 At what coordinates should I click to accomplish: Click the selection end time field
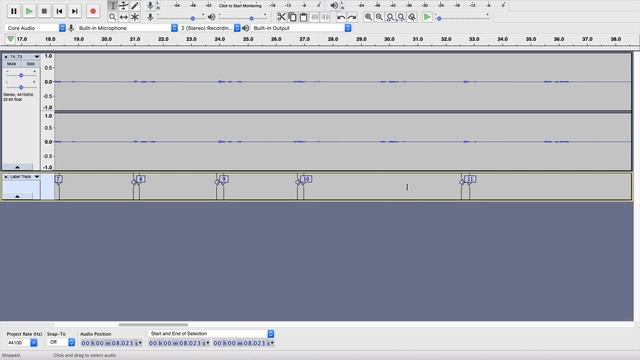coord(243,343)
